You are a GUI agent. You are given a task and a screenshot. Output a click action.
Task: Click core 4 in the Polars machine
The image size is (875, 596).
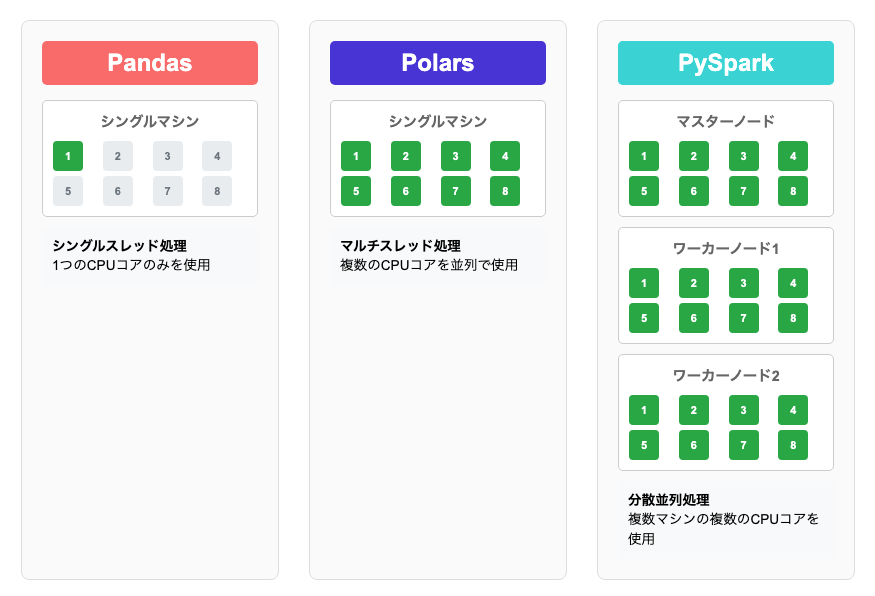tap(505, 156)
